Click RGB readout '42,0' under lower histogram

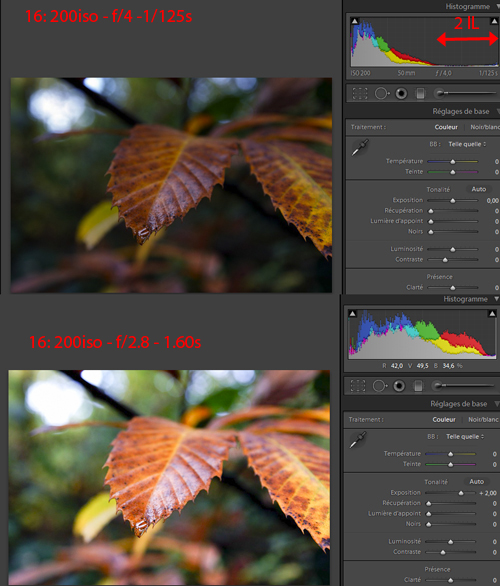tap(397, 366)
